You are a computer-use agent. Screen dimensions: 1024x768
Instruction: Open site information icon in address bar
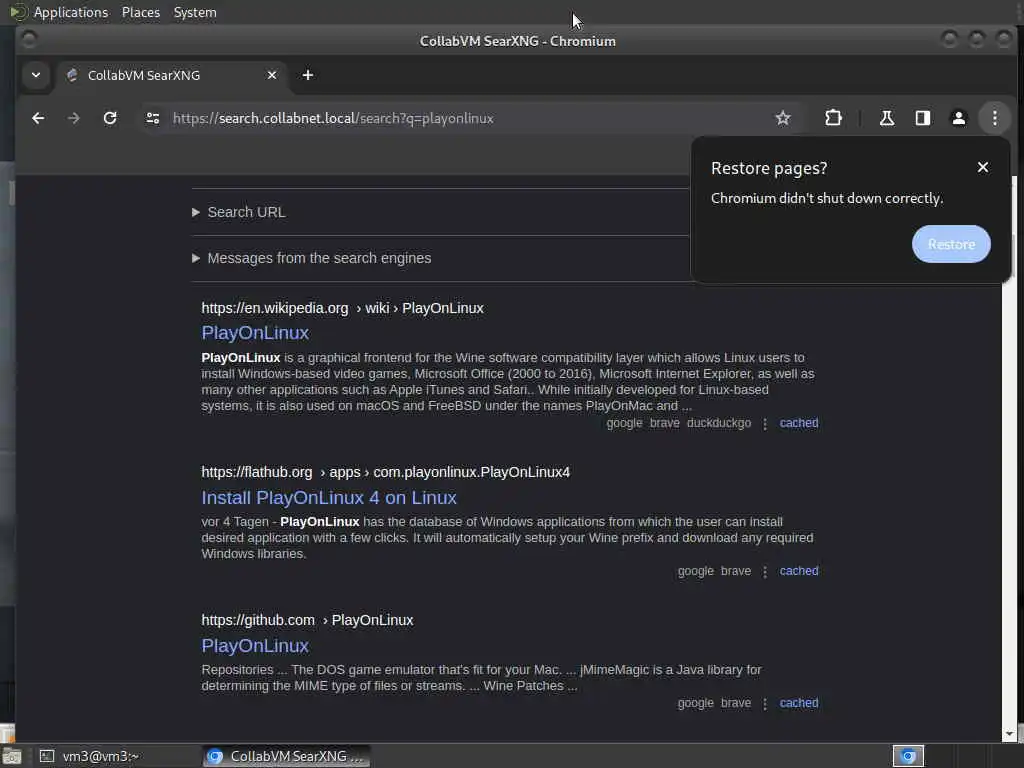point(153,118)
